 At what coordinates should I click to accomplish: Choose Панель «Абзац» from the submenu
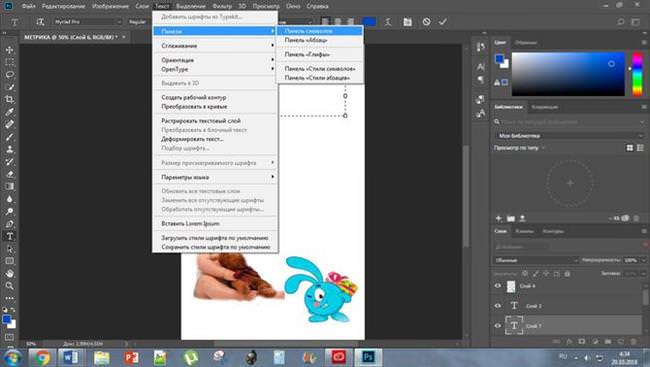tap(320, 40)
